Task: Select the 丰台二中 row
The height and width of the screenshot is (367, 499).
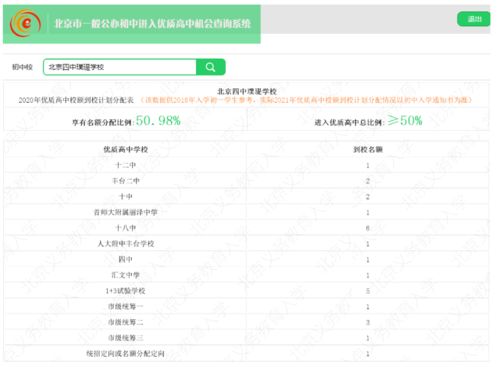Action: 247,181
